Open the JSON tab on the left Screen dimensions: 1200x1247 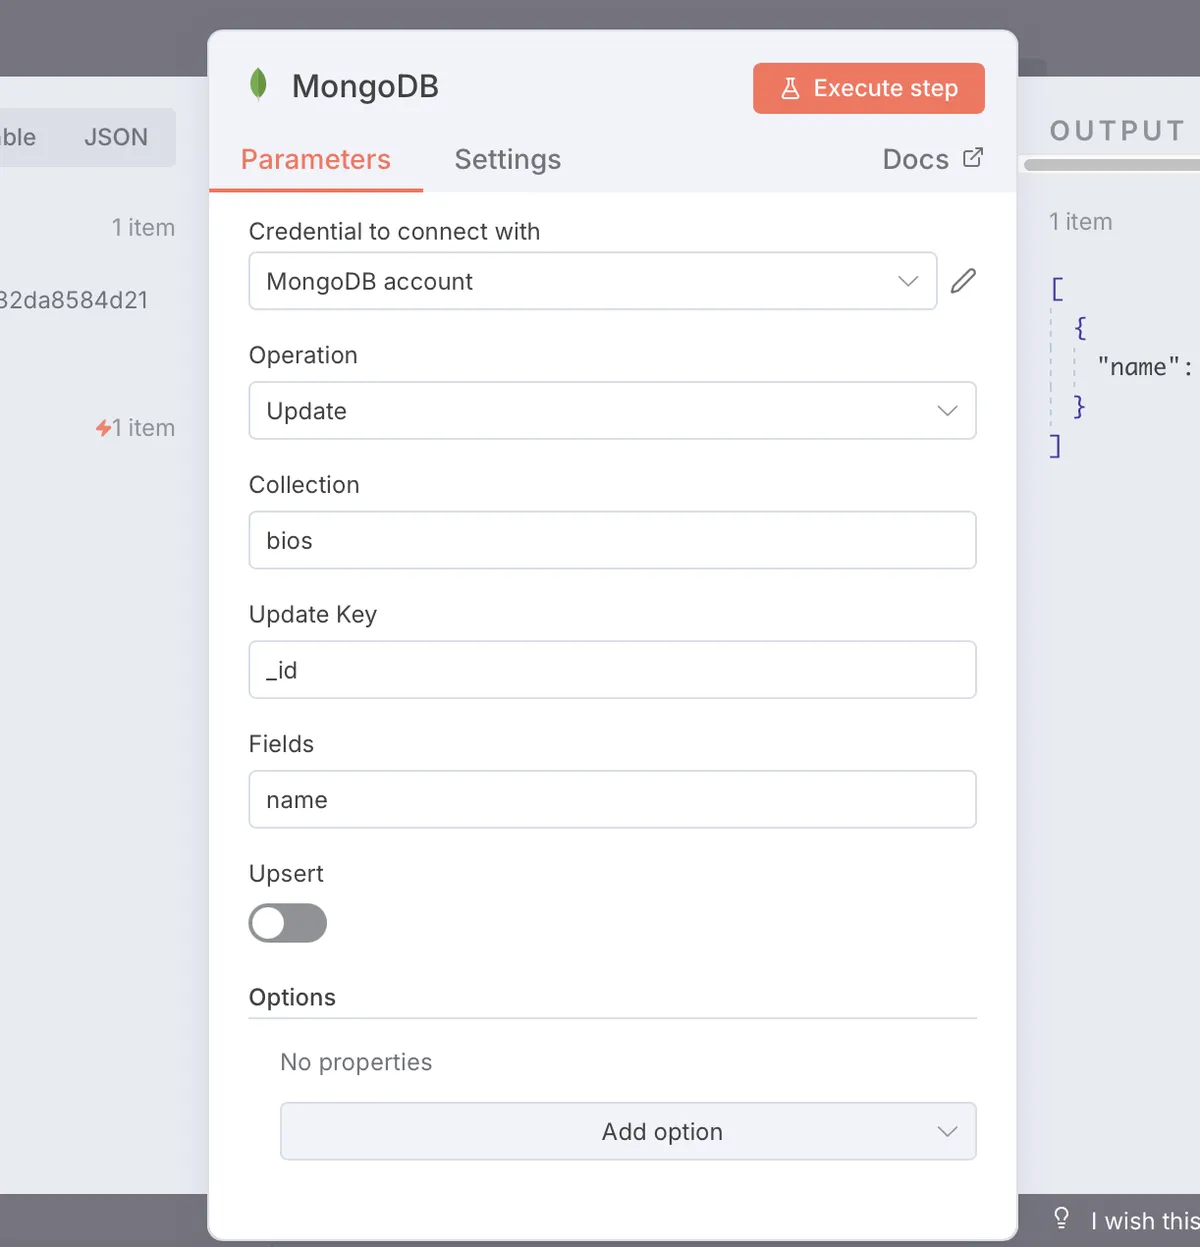click(116, 137)
